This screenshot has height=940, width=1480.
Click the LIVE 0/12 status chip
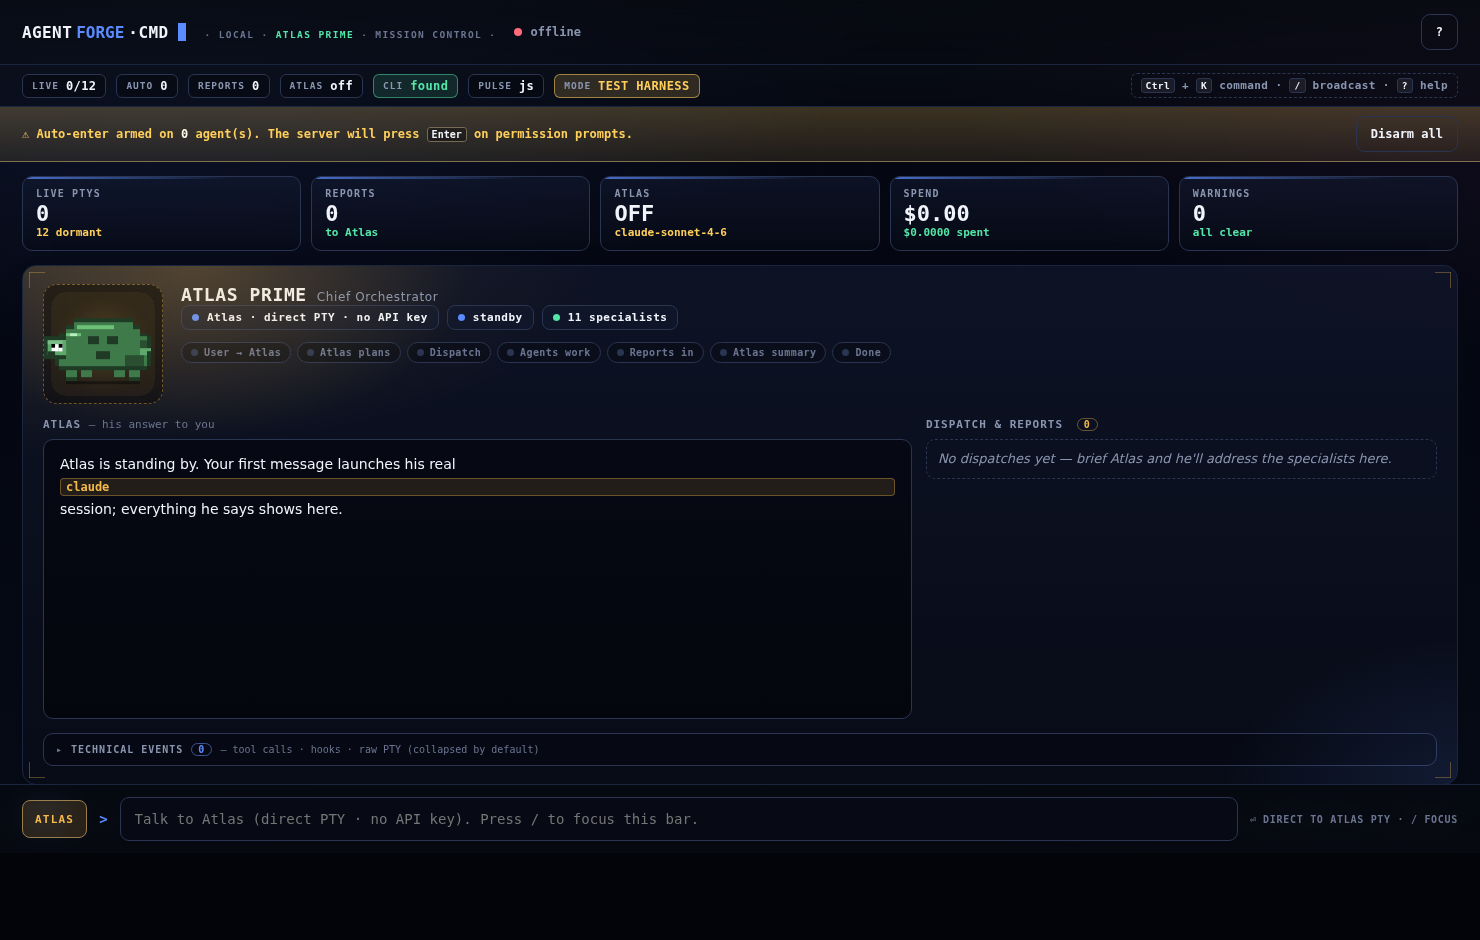[64, 86]
